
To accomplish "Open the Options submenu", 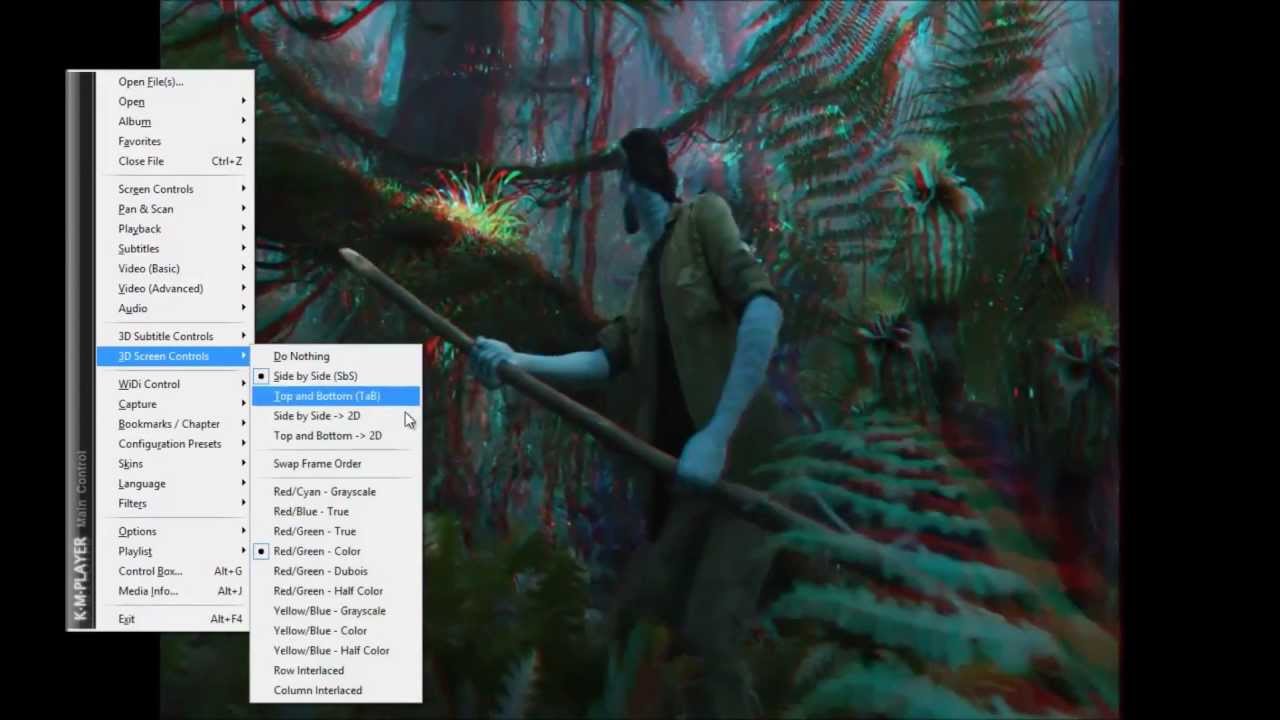I will pos(174,531).
